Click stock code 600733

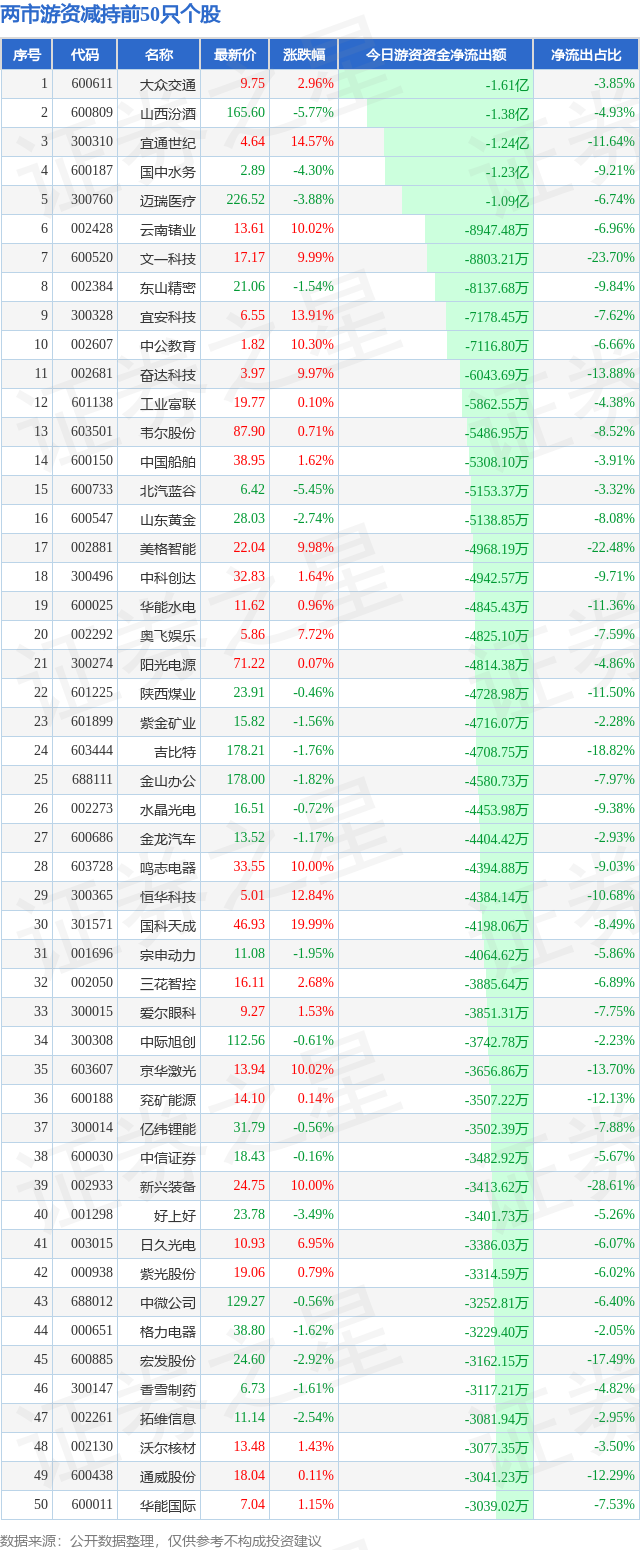click(92, 489)
